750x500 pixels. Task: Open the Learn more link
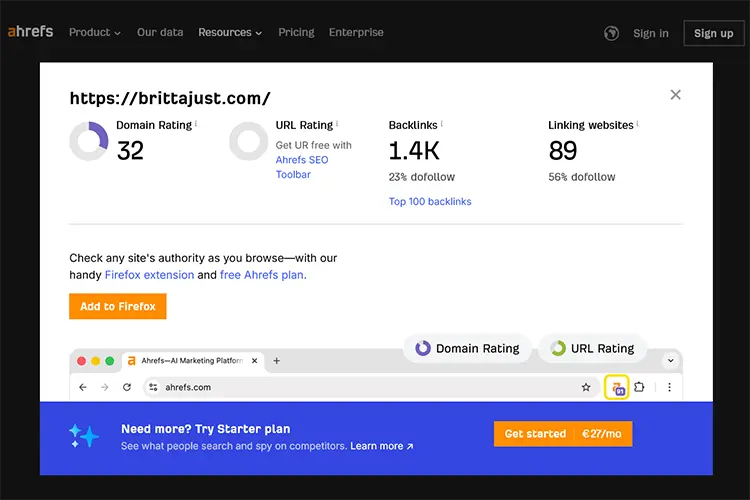tap(381, 446)
